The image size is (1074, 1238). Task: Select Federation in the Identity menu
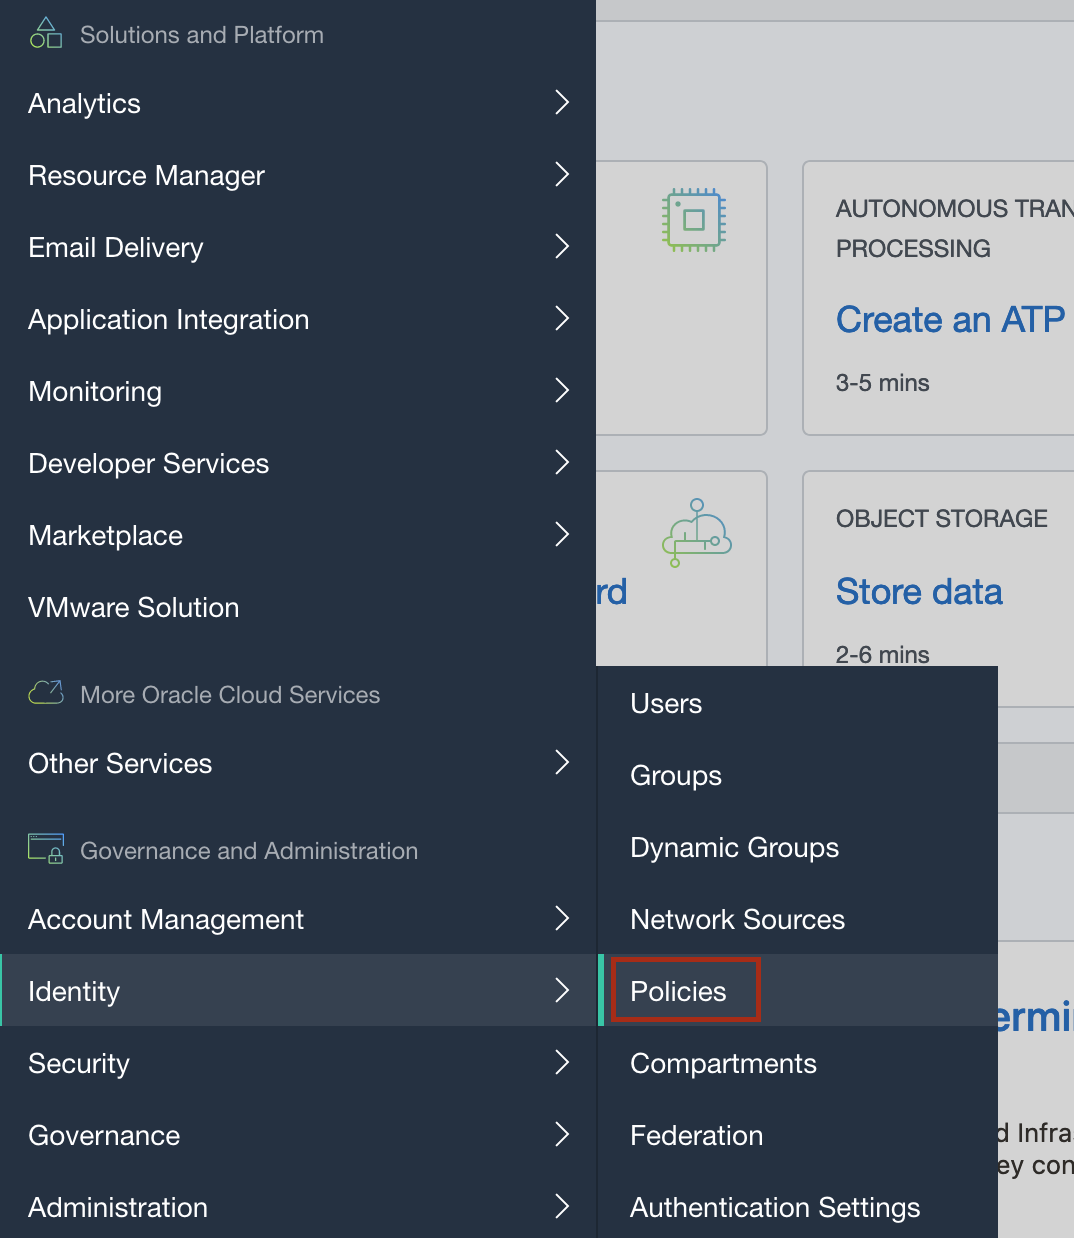tap(697, 1135)
